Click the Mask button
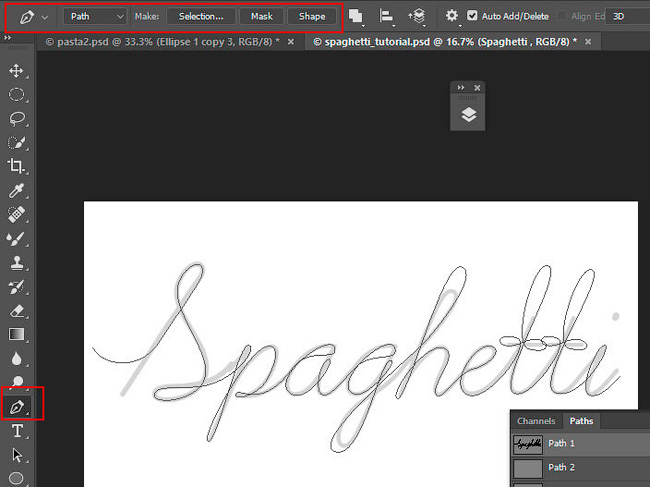This screenshot has height=487, width=650. [262, 17]
